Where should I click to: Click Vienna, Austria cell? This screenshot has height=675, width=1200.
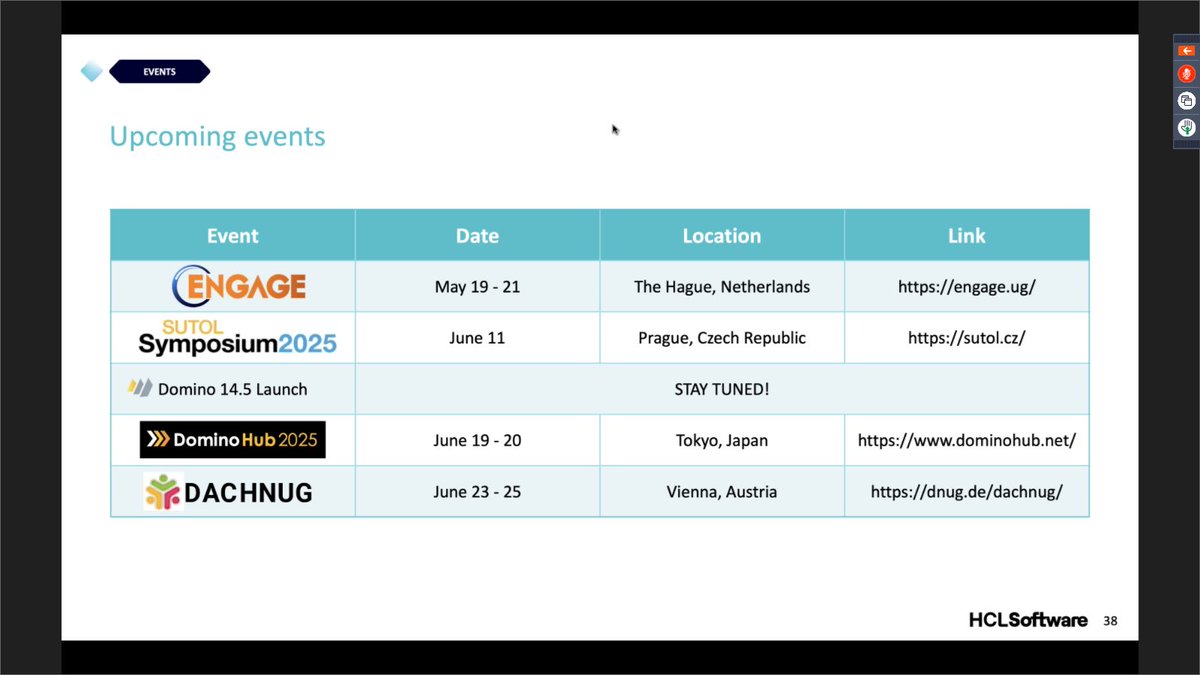click(x=722, y=492)
